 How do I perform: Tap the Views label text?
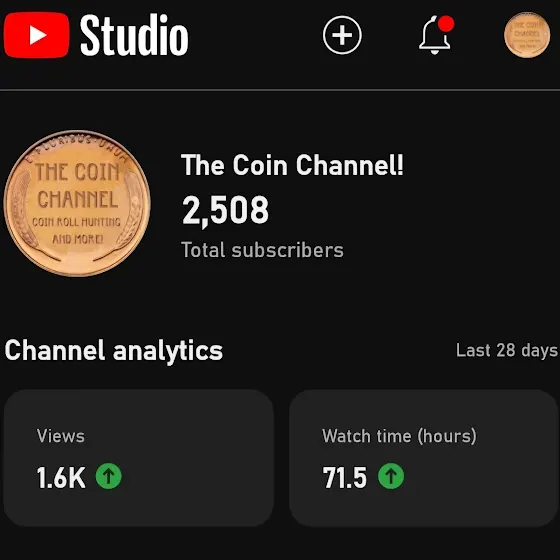click(61, 436)
